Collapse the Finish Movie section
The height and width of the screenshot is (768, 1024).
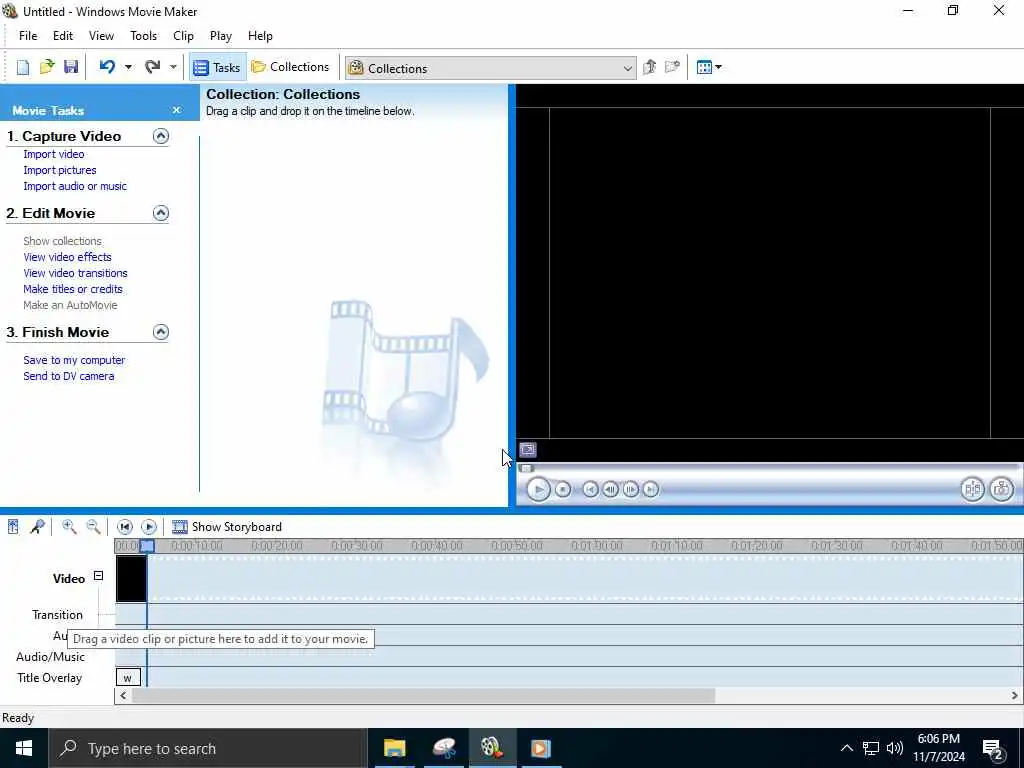(161, 332)
